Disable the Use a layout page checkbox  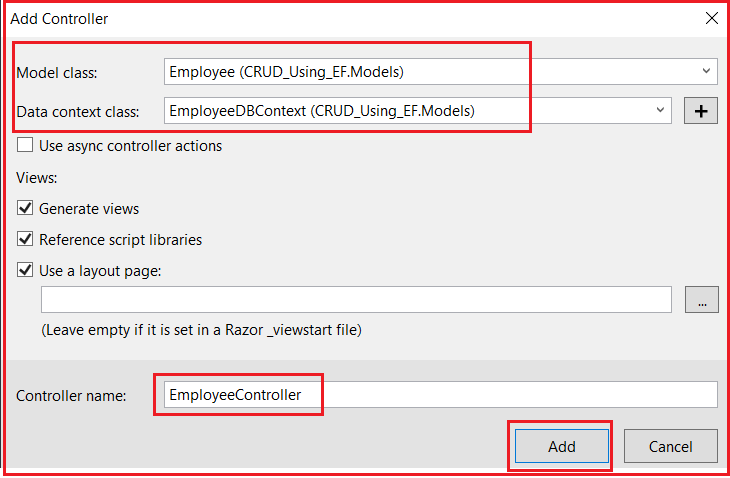[x=25, y=270]
